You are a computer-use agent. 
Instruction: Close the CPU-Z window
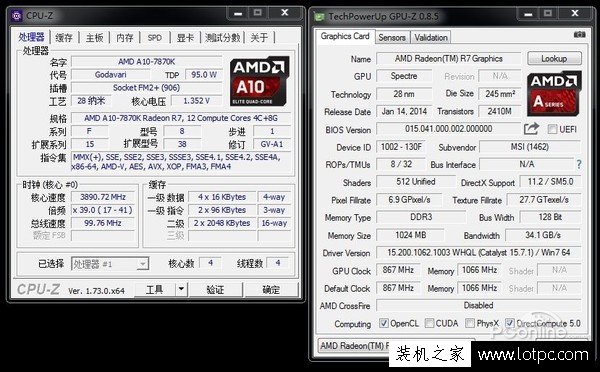(285, 13)
